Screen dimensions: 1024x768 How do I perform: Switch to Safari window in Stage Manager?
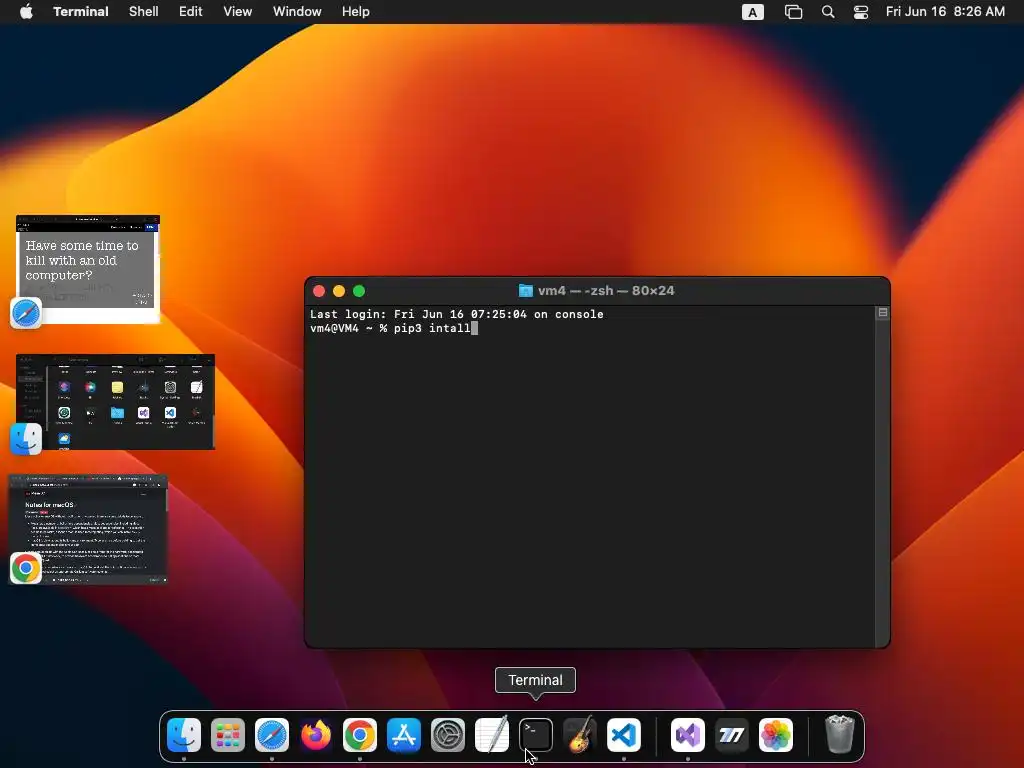(x=88, y=268)
